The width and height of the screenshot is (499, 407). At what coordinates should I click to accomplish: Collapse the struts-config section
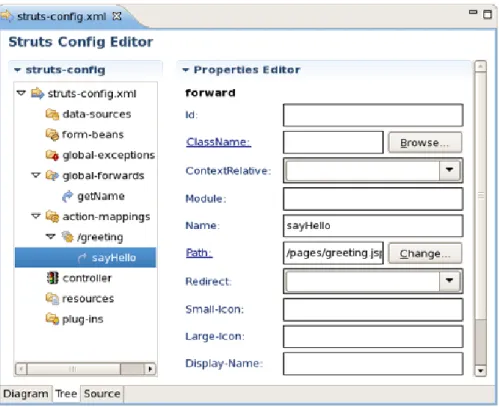(17, 70)
